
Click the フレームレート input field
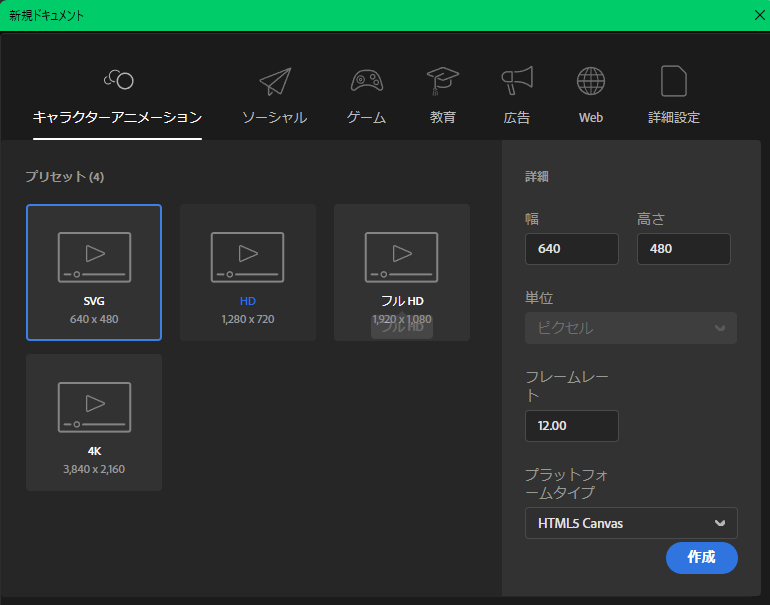pyautogui.click(x=571, y=426)
